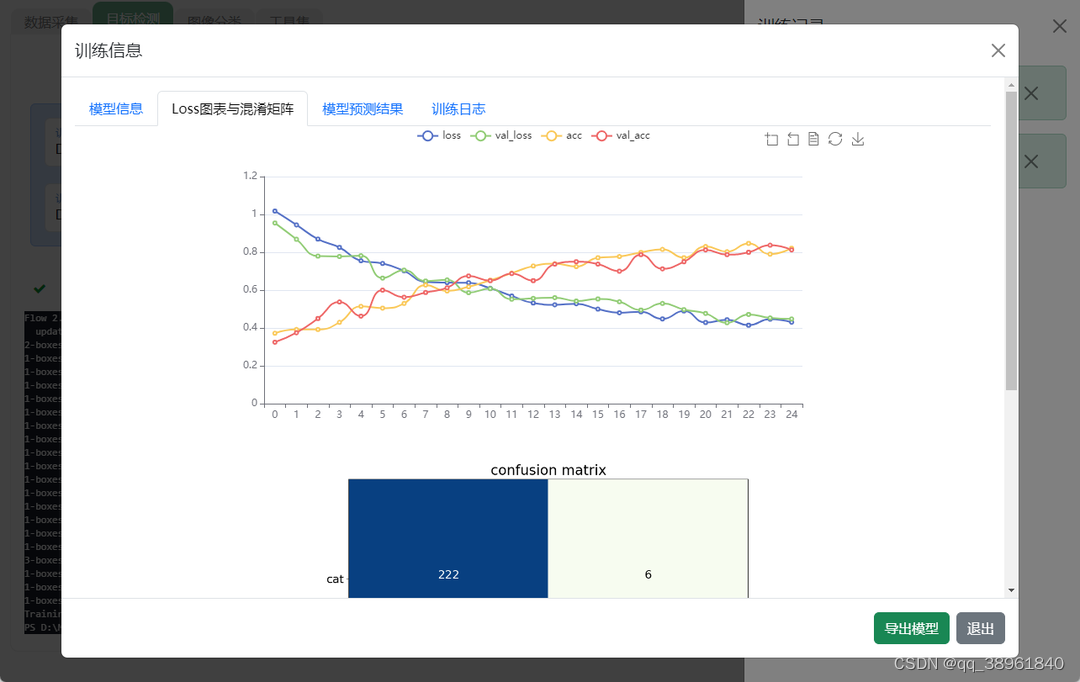
Task: Toggle the loss series in legend
Action: (x=439, y=136)
